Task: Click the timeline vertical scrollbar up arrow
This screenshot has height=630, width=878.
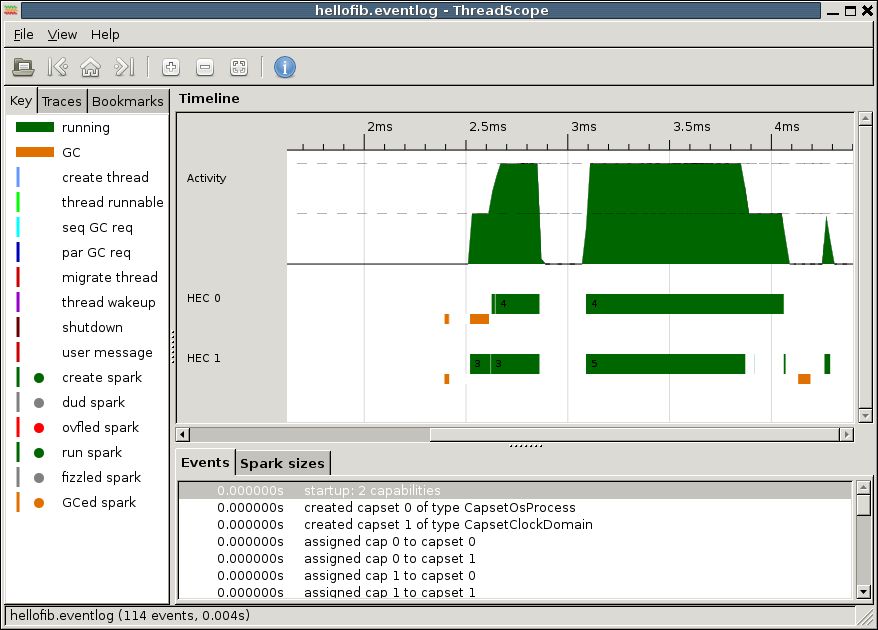Action: [x=865, y=119]
